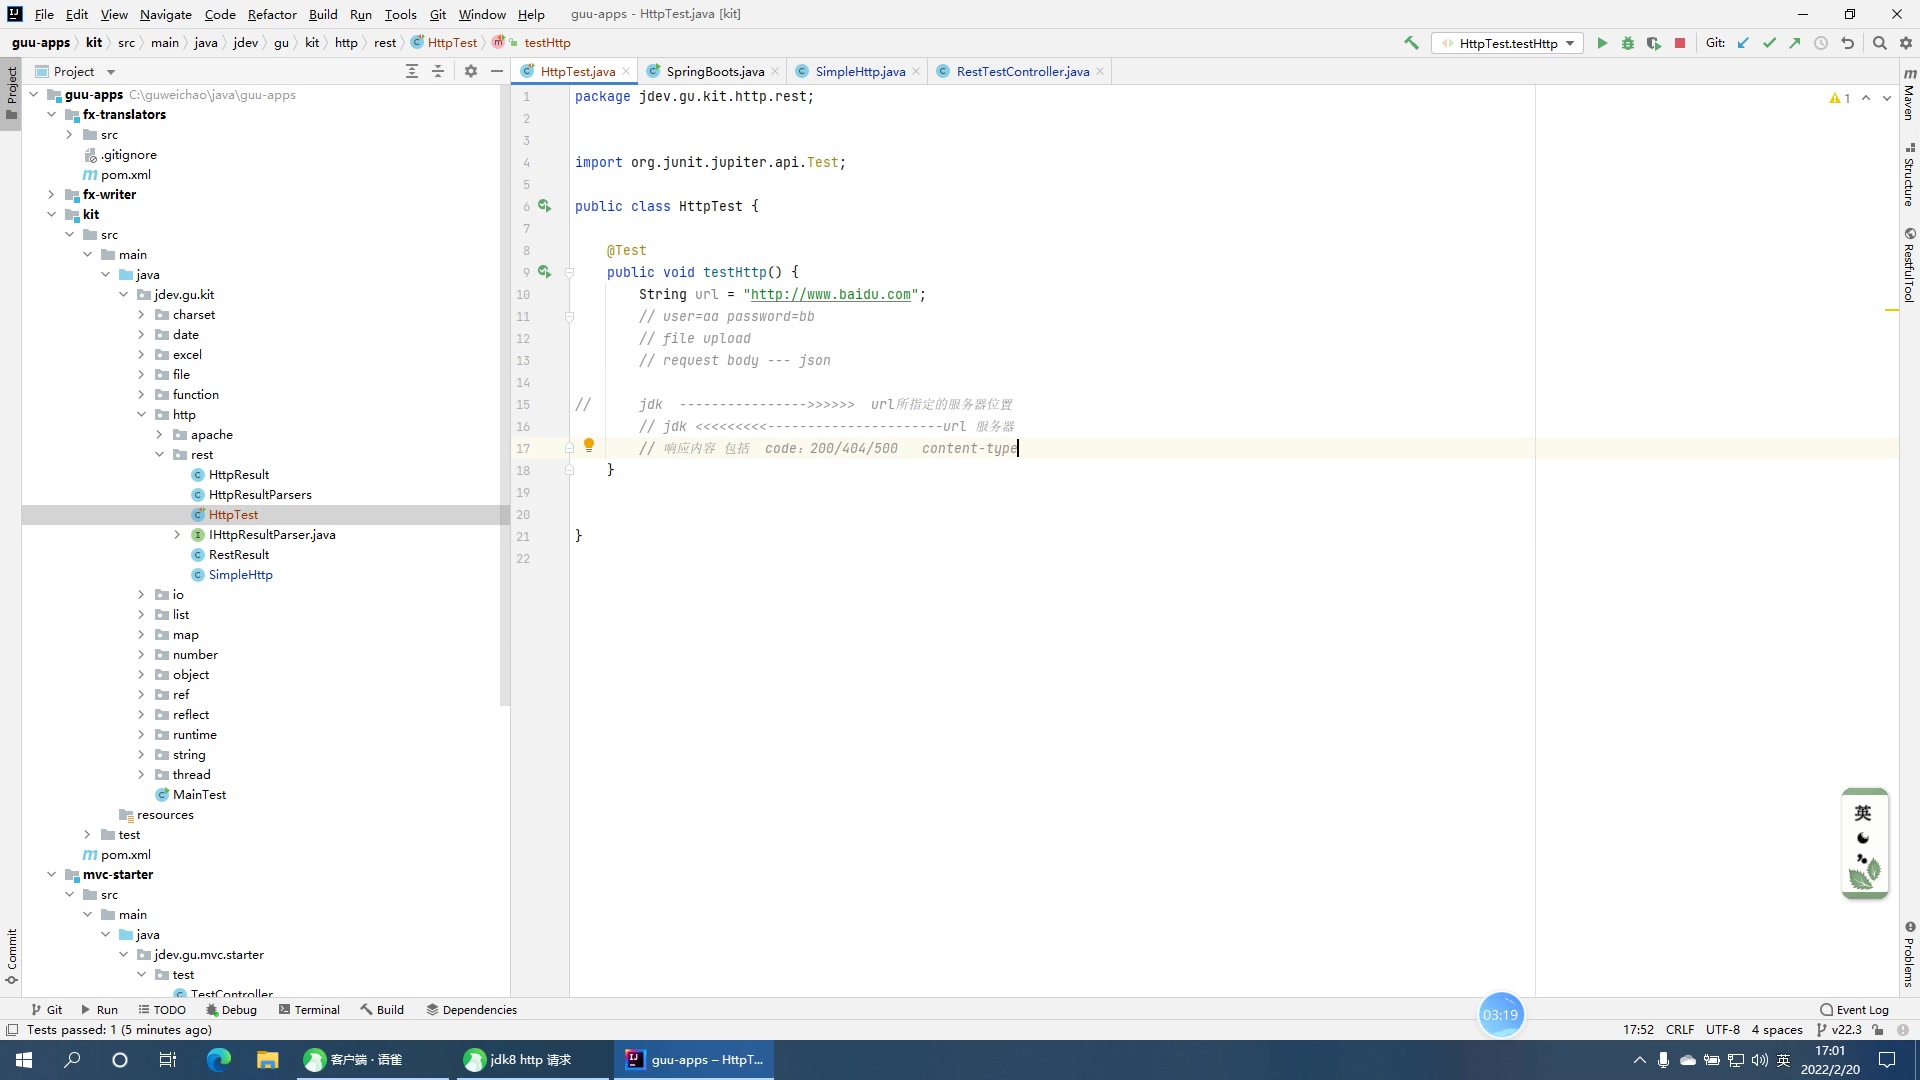Select the Git menu in menu bar
The width and height of the screenshot is (1920, 1080).
click(440, 13)
